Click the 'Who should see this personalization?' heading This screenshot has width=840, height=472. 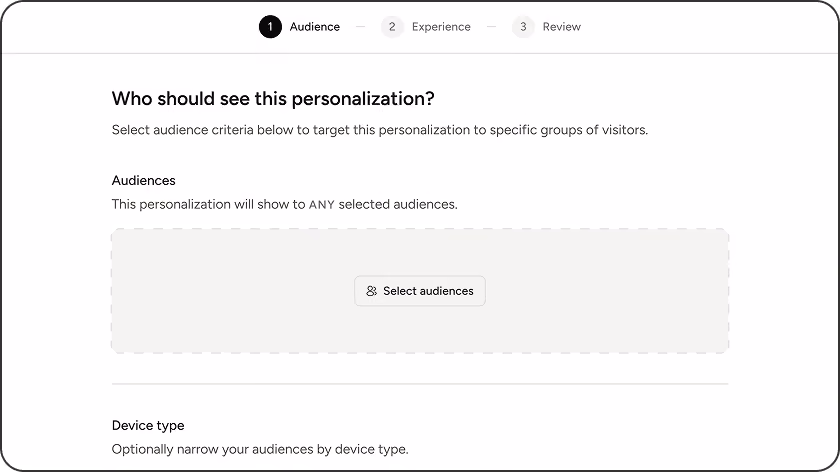pos(273,99)
